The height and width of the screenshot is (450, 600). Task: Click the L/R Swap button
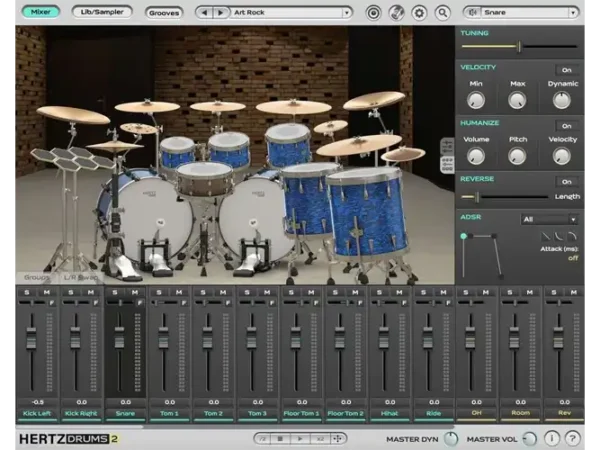tap(81, 277)
